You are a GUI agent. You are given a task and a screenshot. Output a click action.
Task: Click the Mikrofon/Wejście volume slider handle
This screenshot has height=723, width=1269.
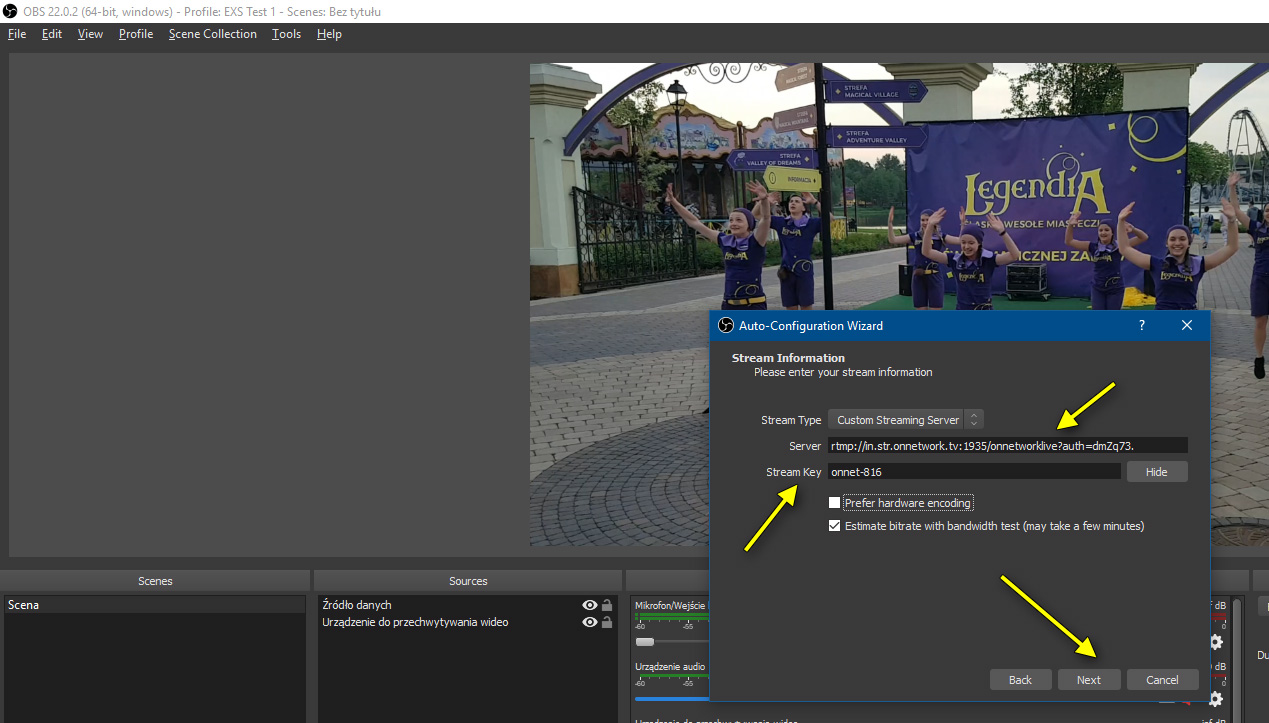pyautogui.click(x=645, y=642)
